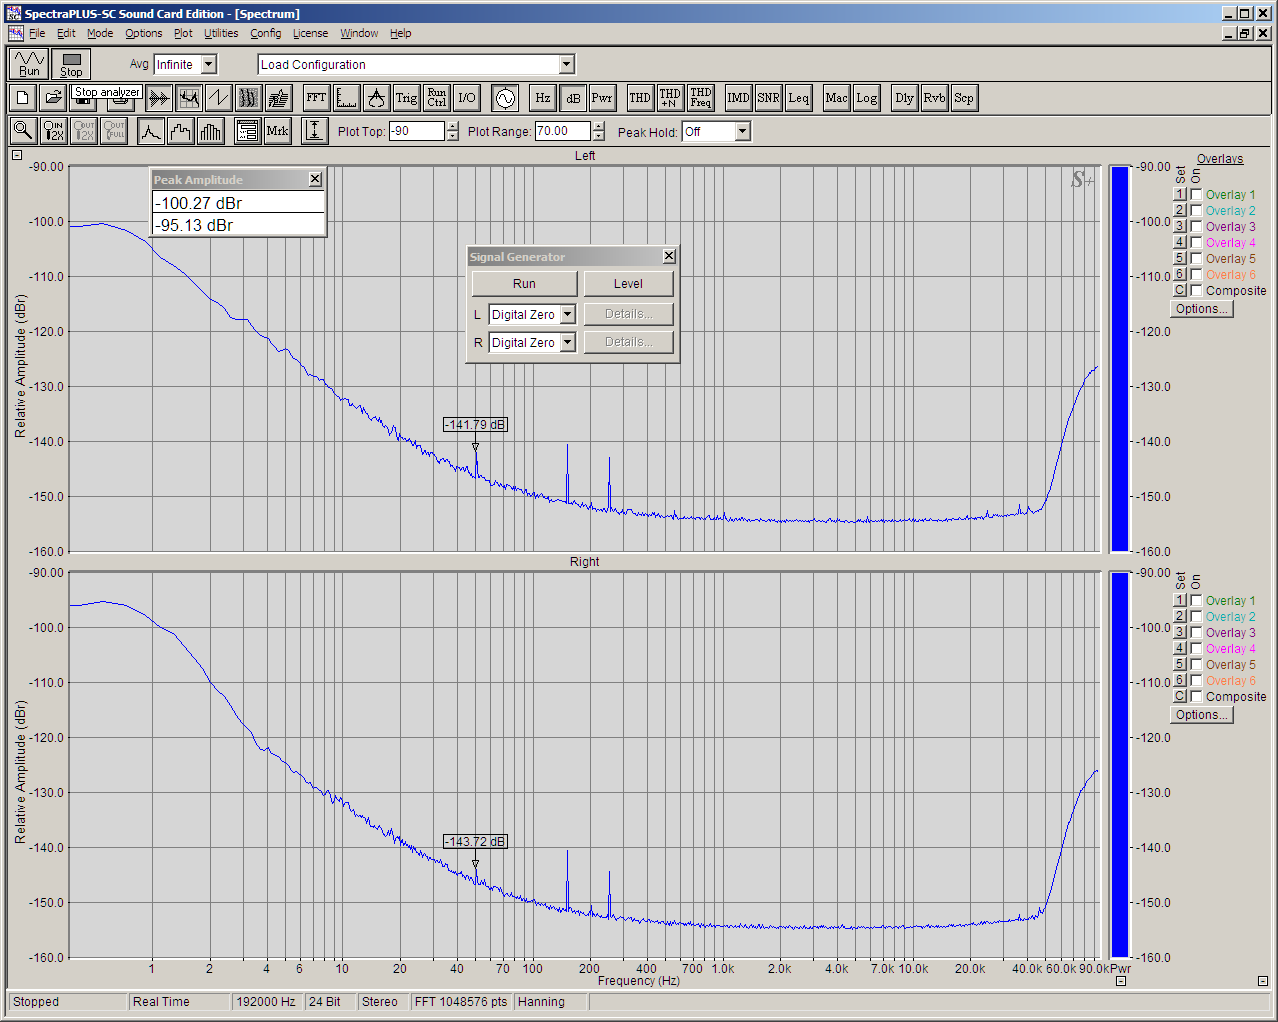This screenshot has height=1022, width=1278.
Task: Open the signal generator sine-wave icon
Action: point(505,98)
